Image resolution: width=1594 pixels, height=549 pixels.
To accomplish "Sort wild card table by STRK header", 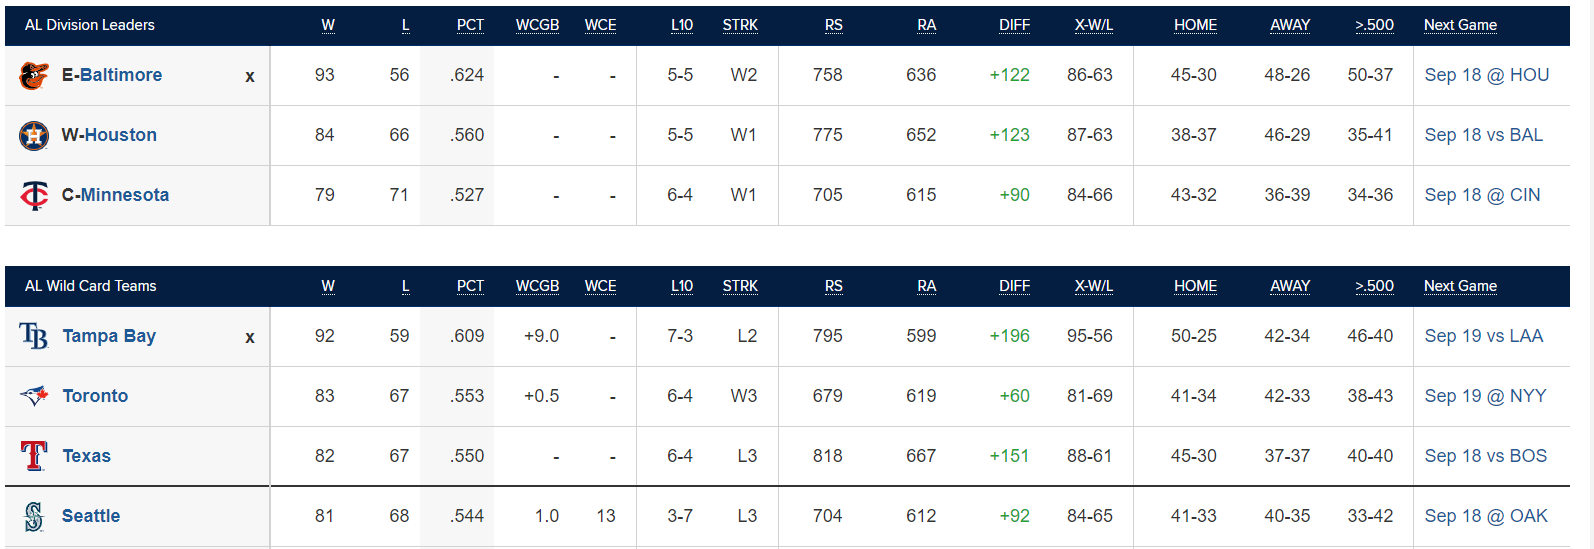I will click(x=740, y=286).
